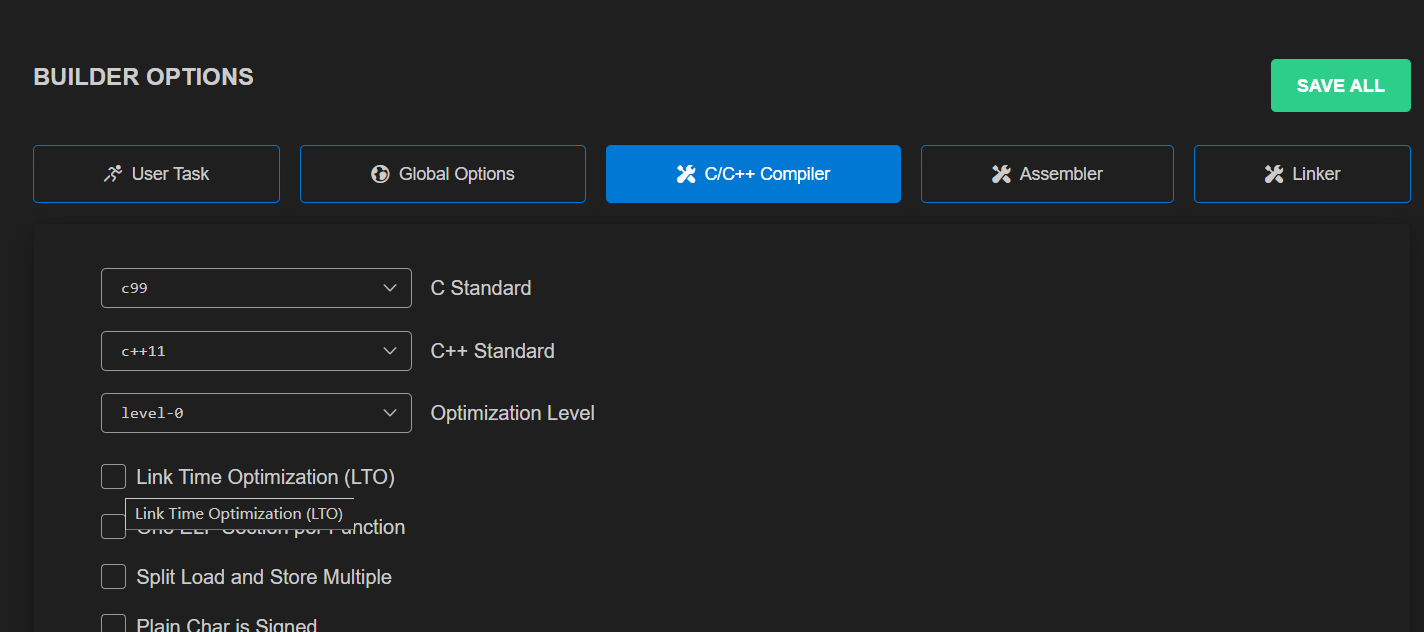Screen dimensions: 1424x632
Task: Click the globe icon on Global Options
Action: tap(380, 174)
